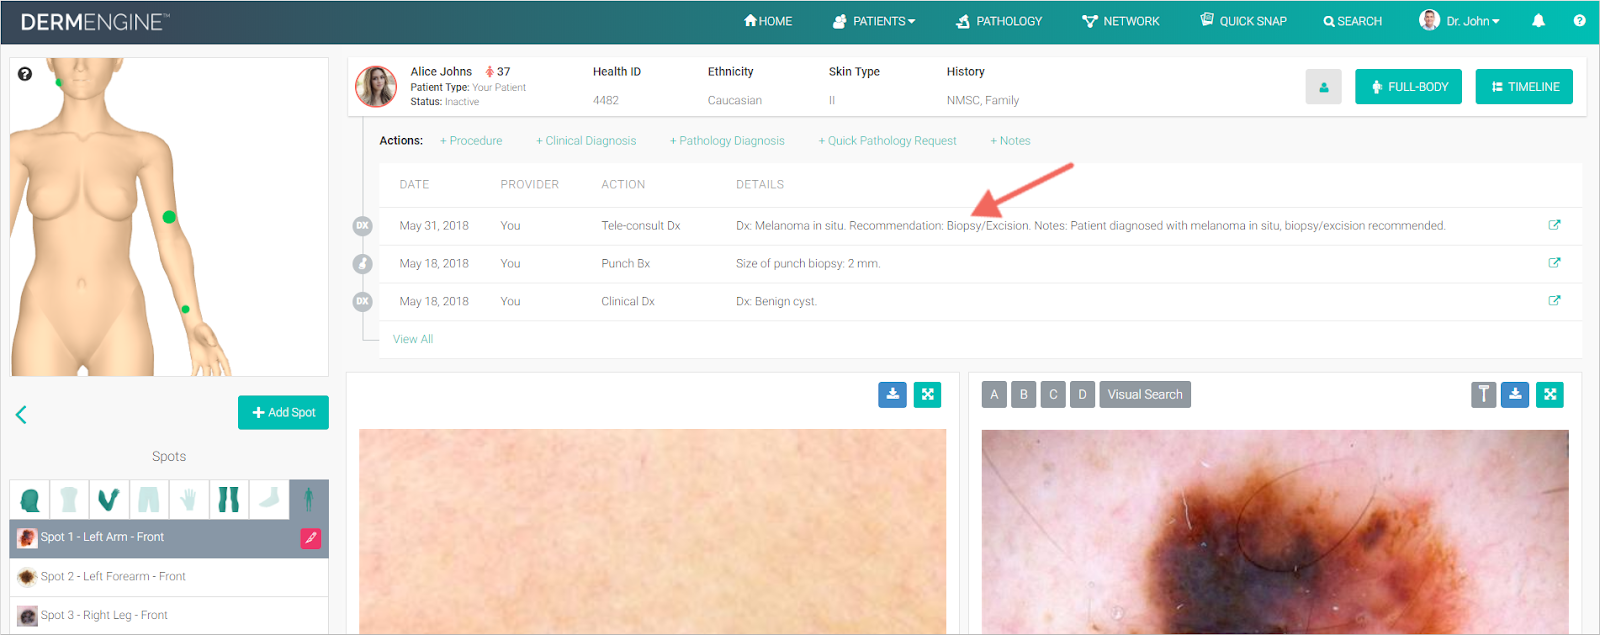Download the left overview image
This screenshot has height=635, width=1600.
point(892,394)
